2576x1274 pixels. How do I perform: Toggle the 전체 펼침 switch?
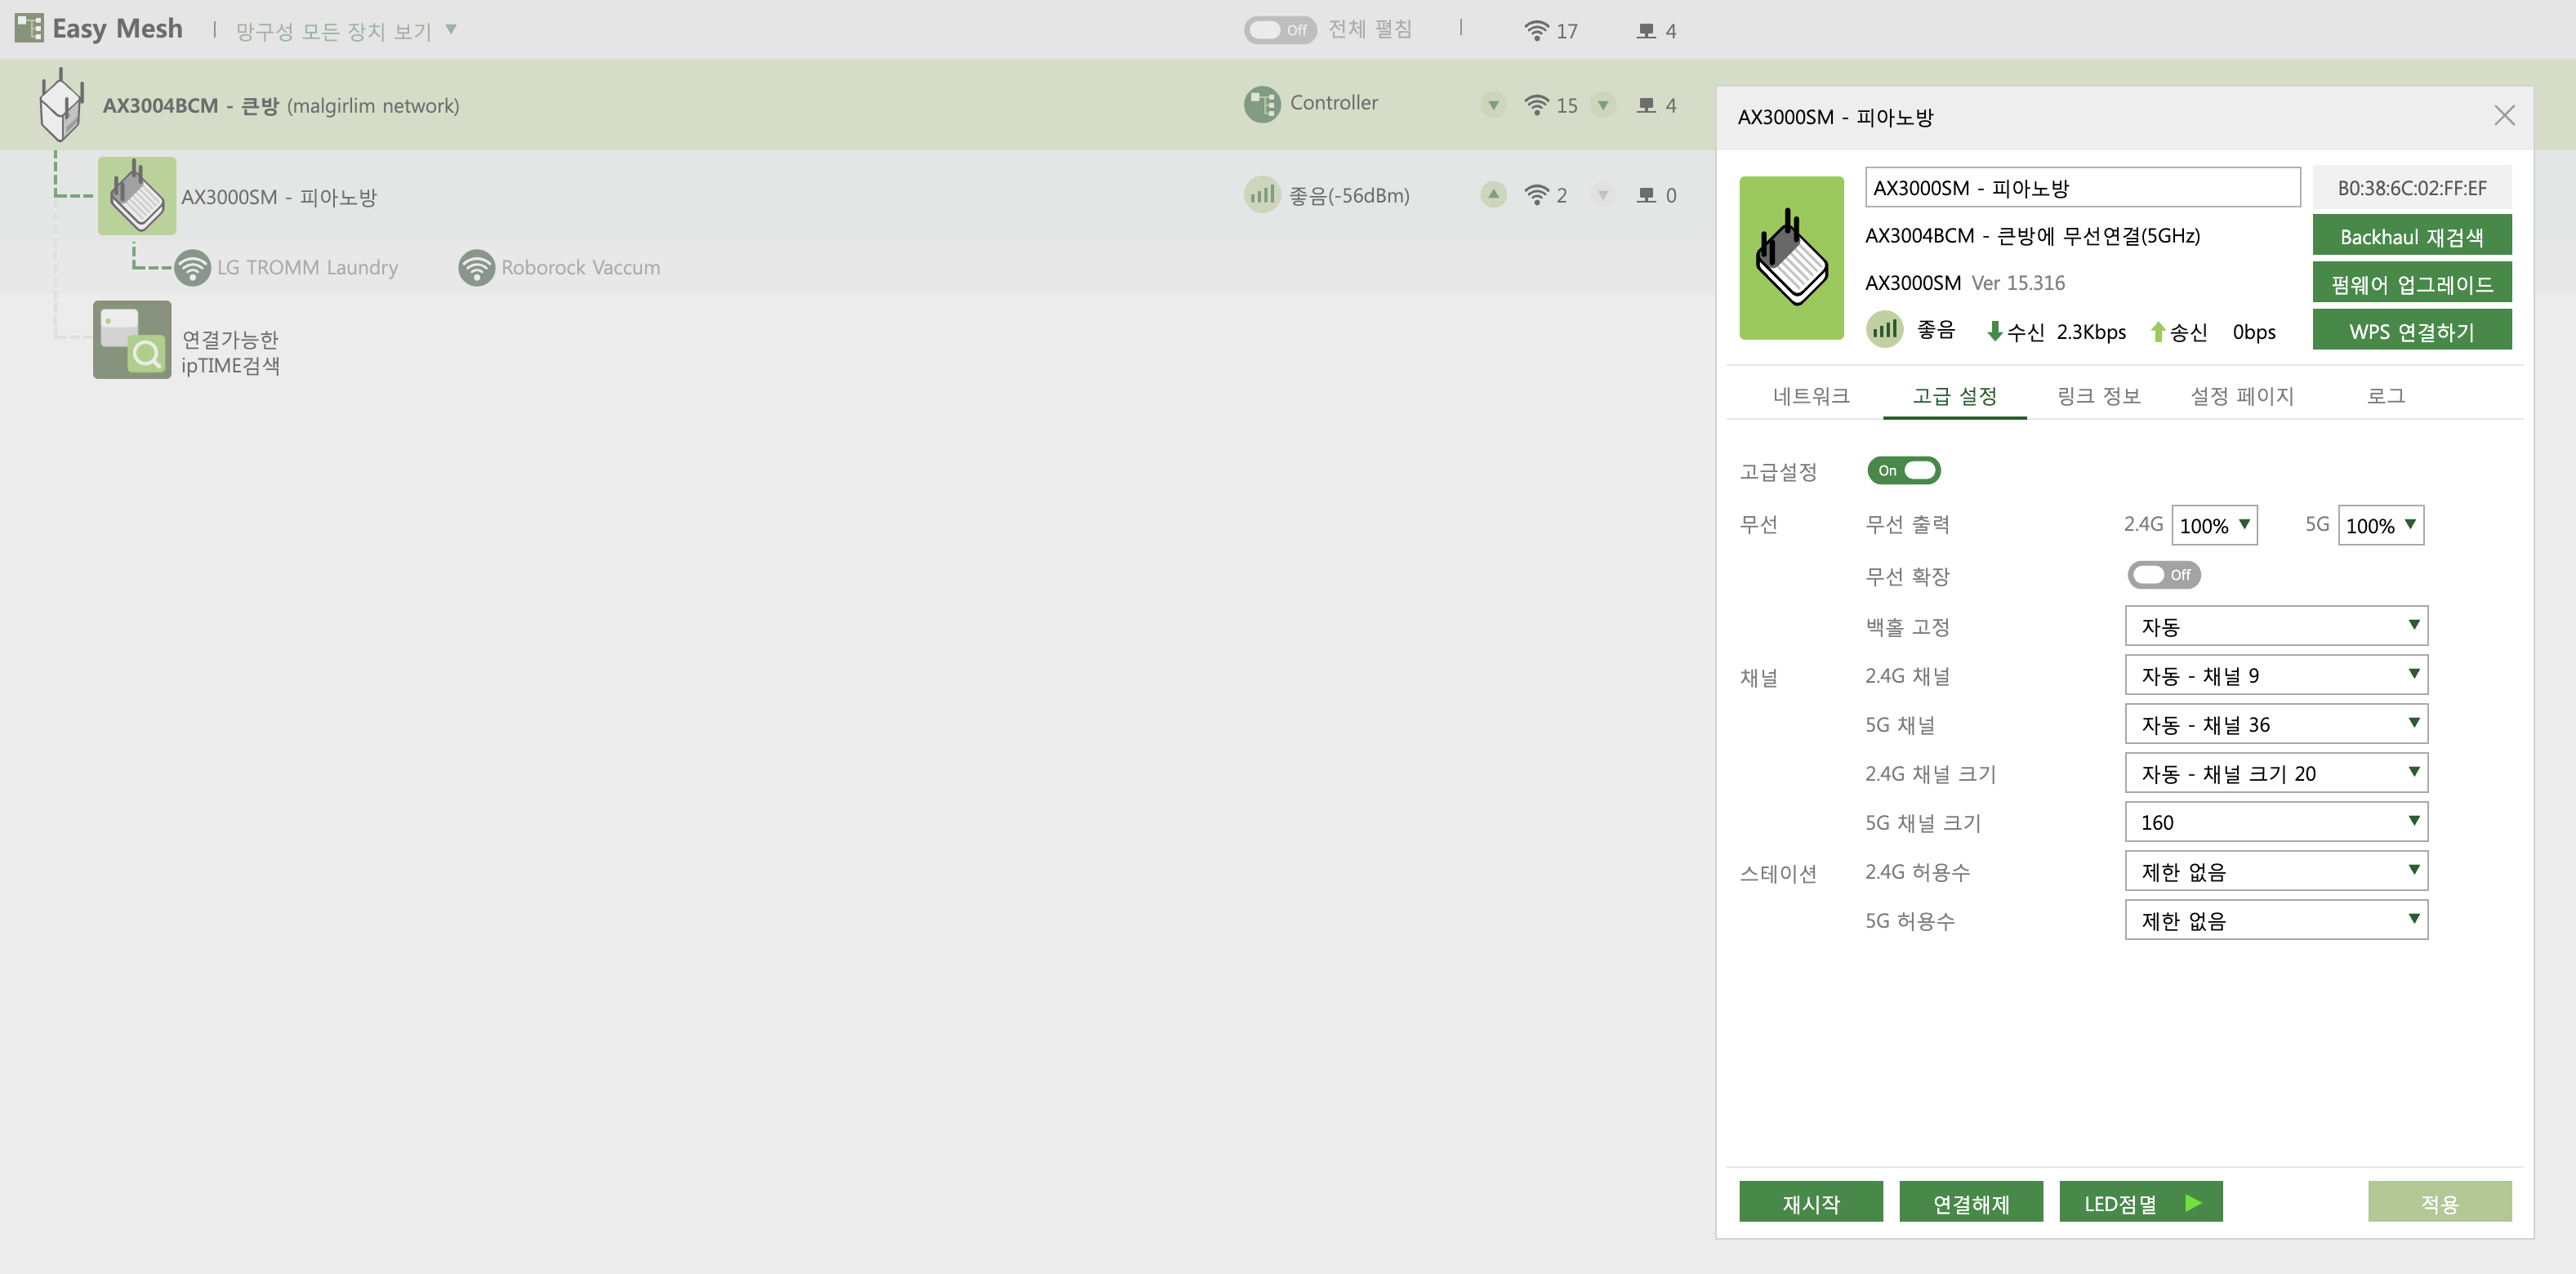pyautogui.click(x=1280, y=30)
